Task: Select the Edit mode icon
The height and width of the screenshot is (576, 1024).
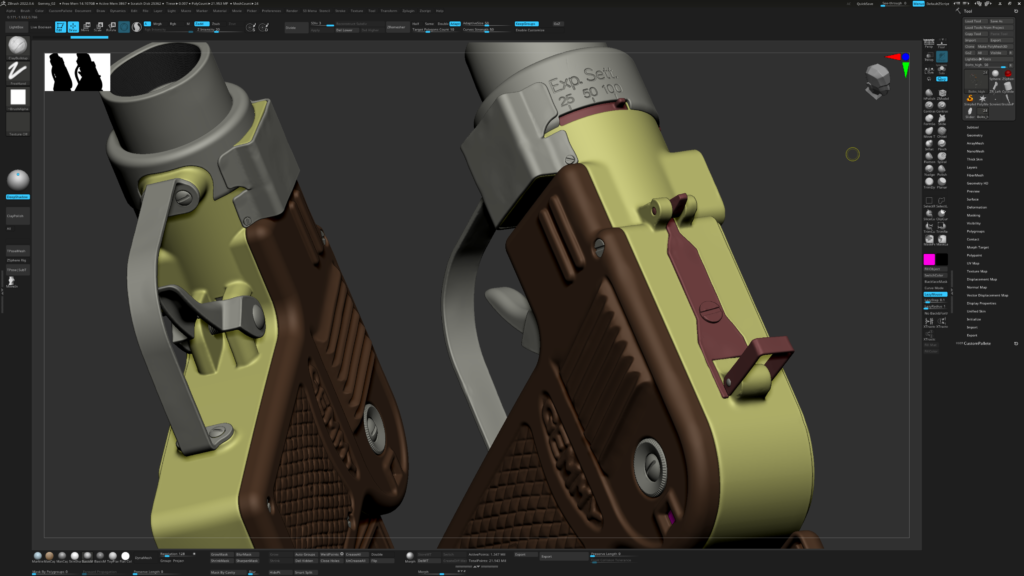Action: [62, 27]
